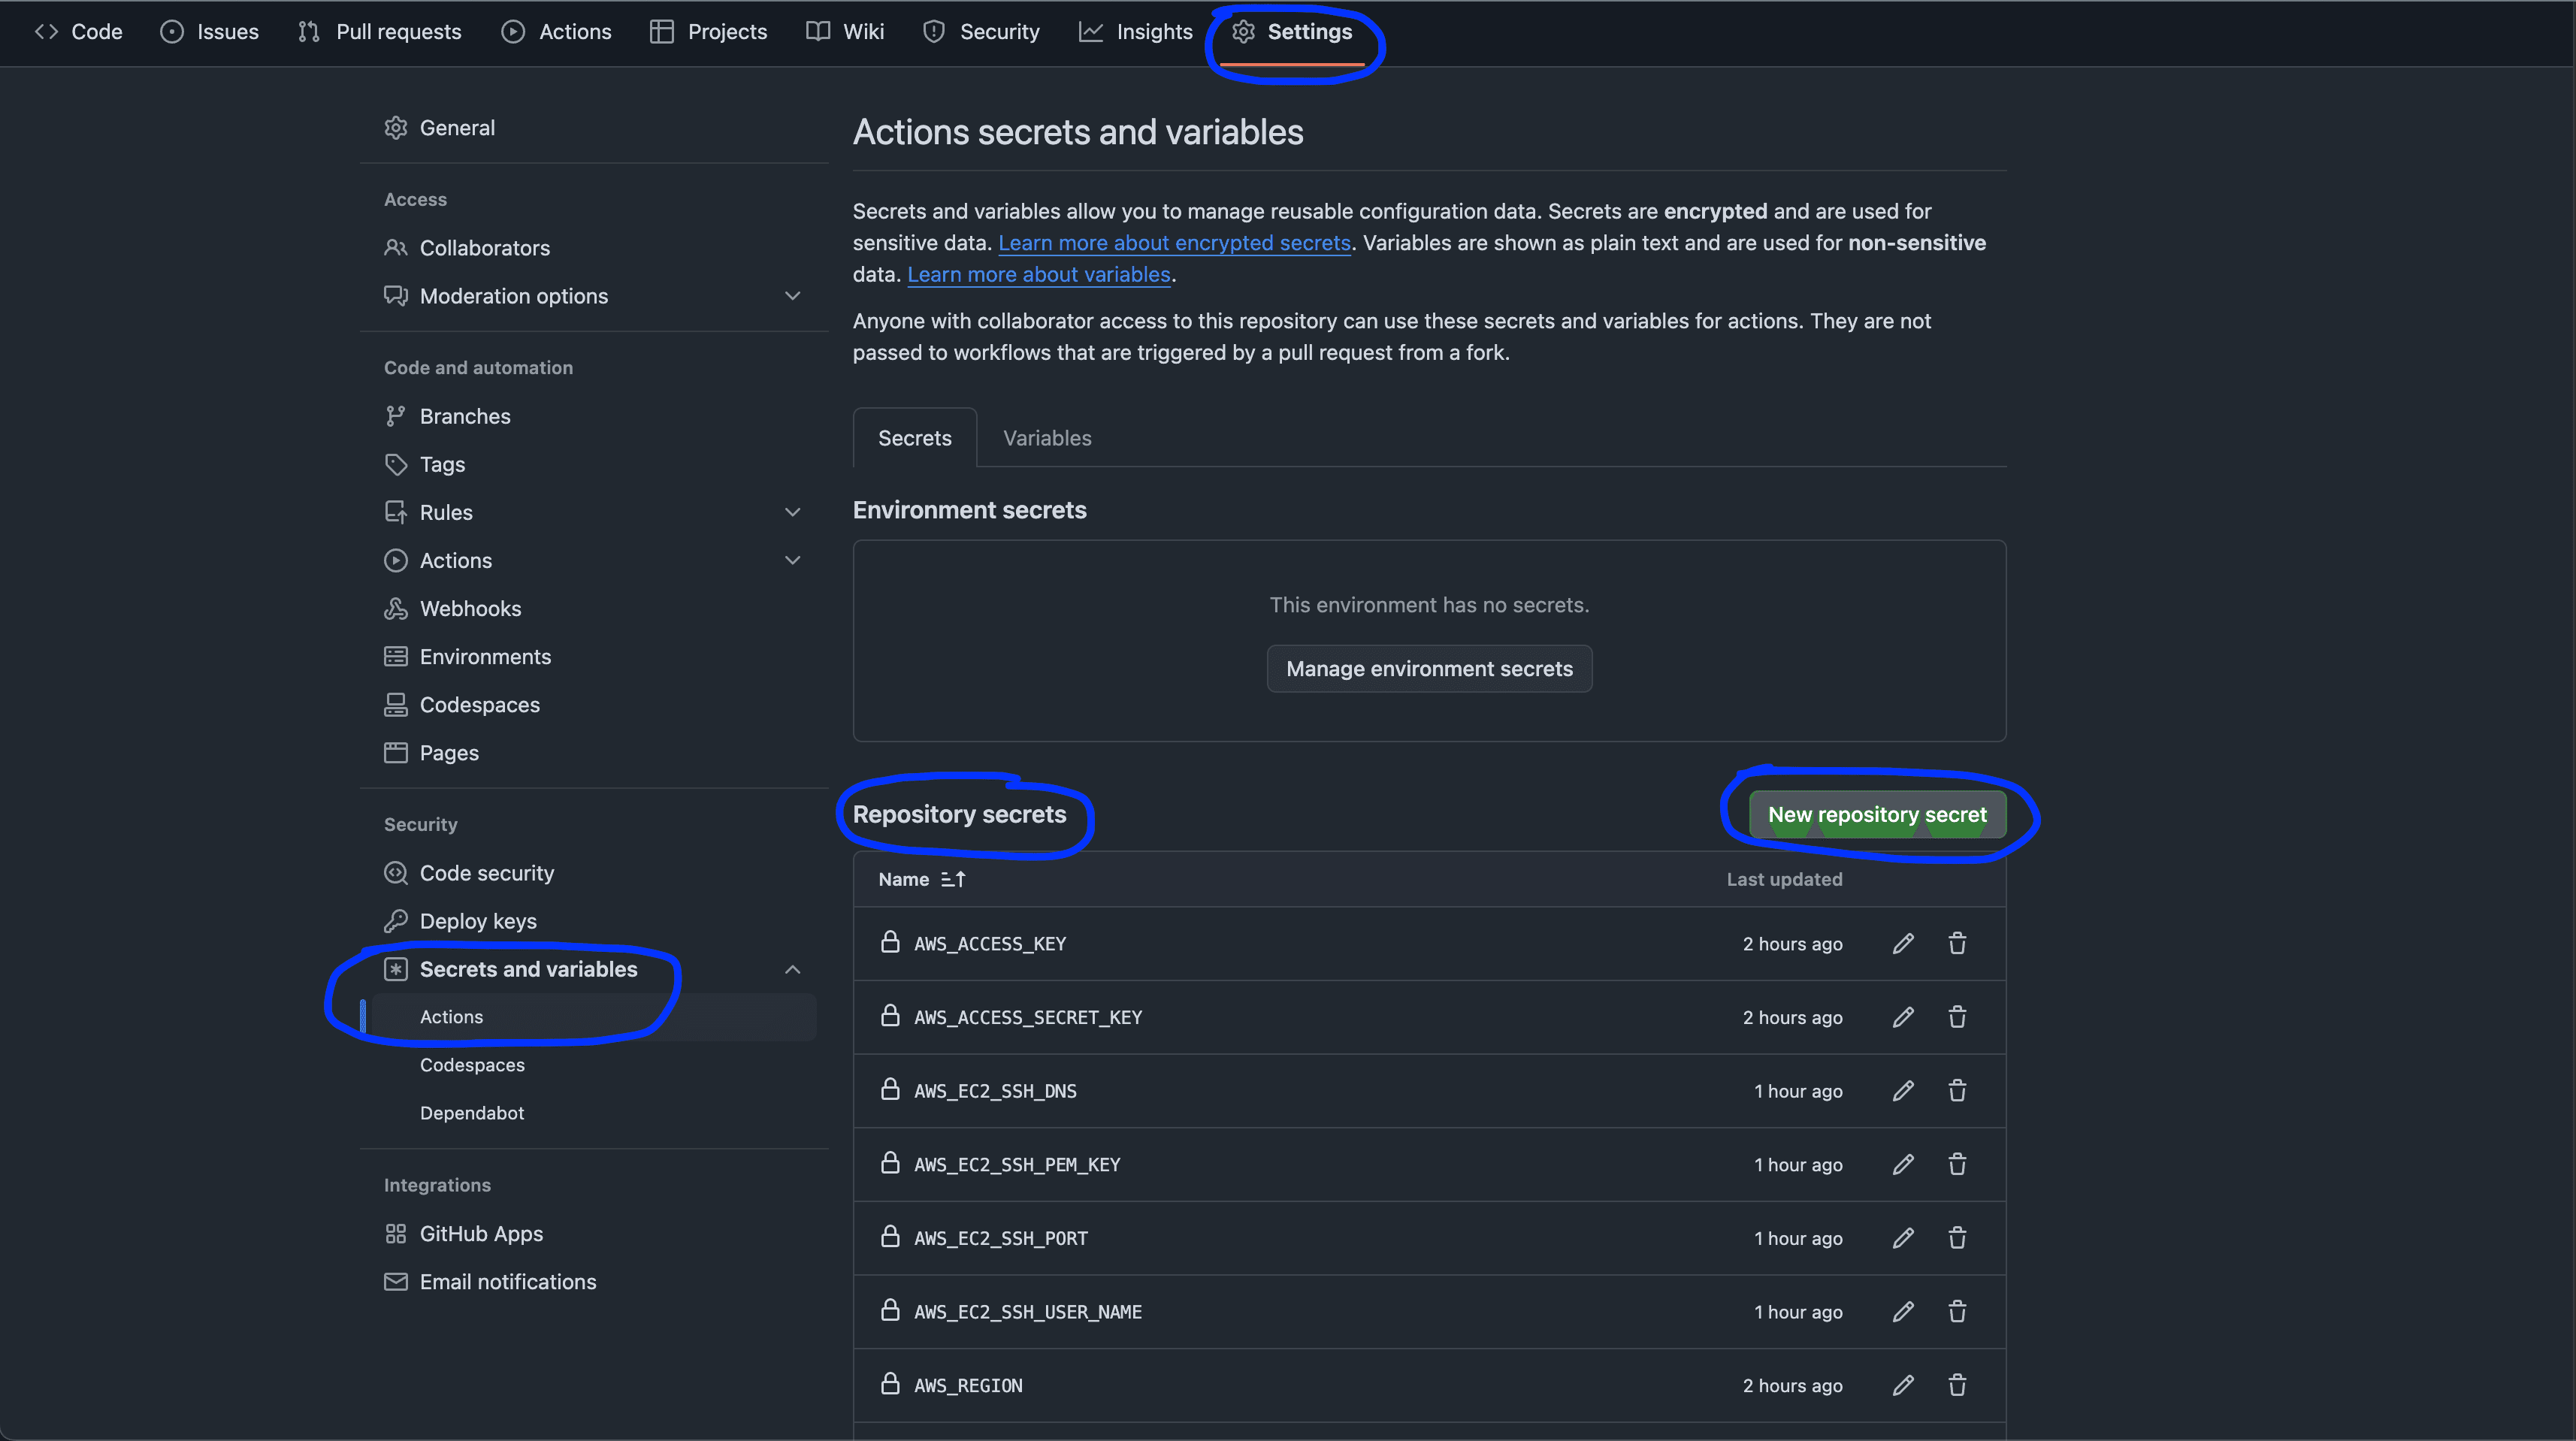Click New repository secret button

(x=1877, y=815)
